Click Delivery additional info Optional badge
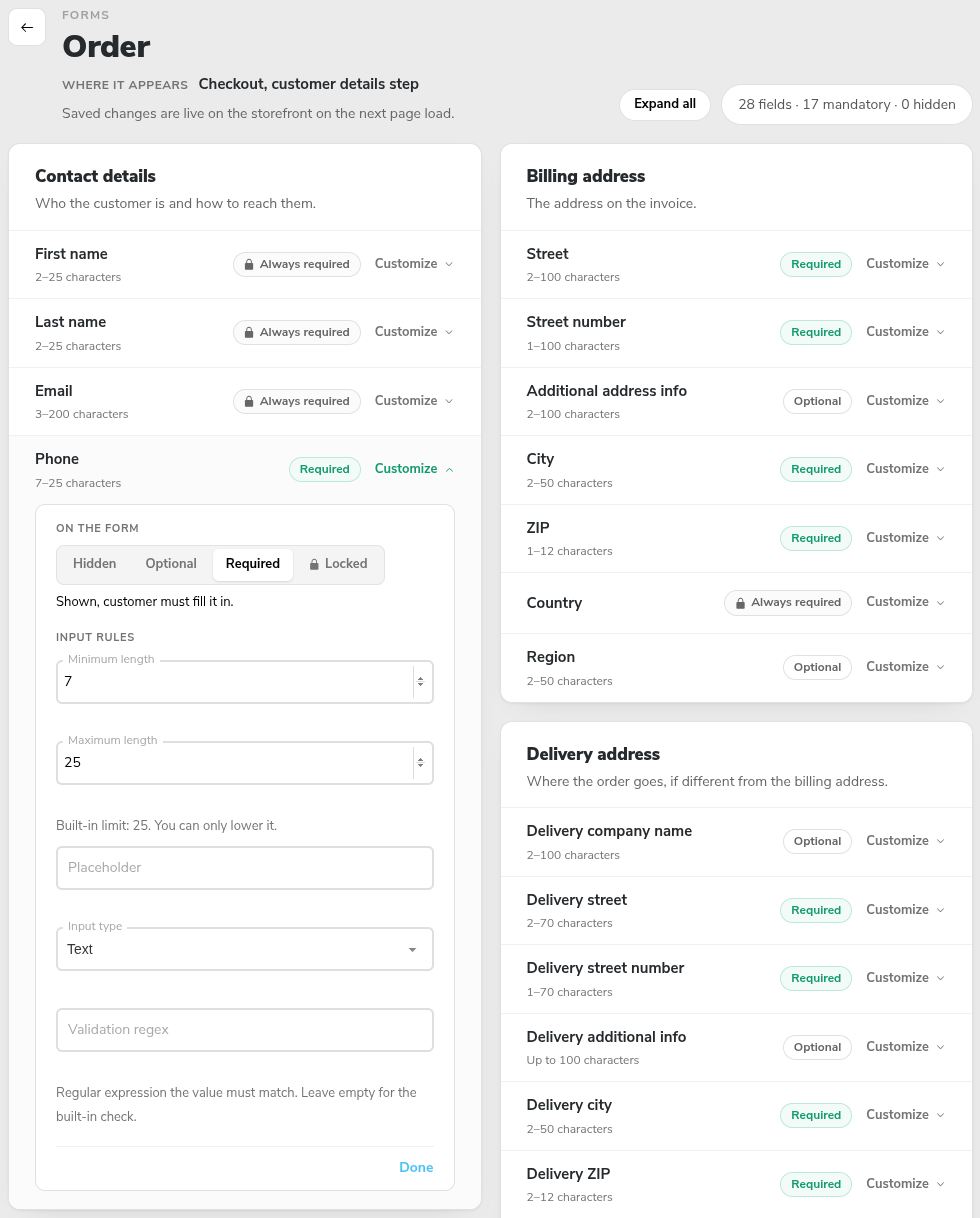Screen dimensions: 980x1218 coord(817,1047)
